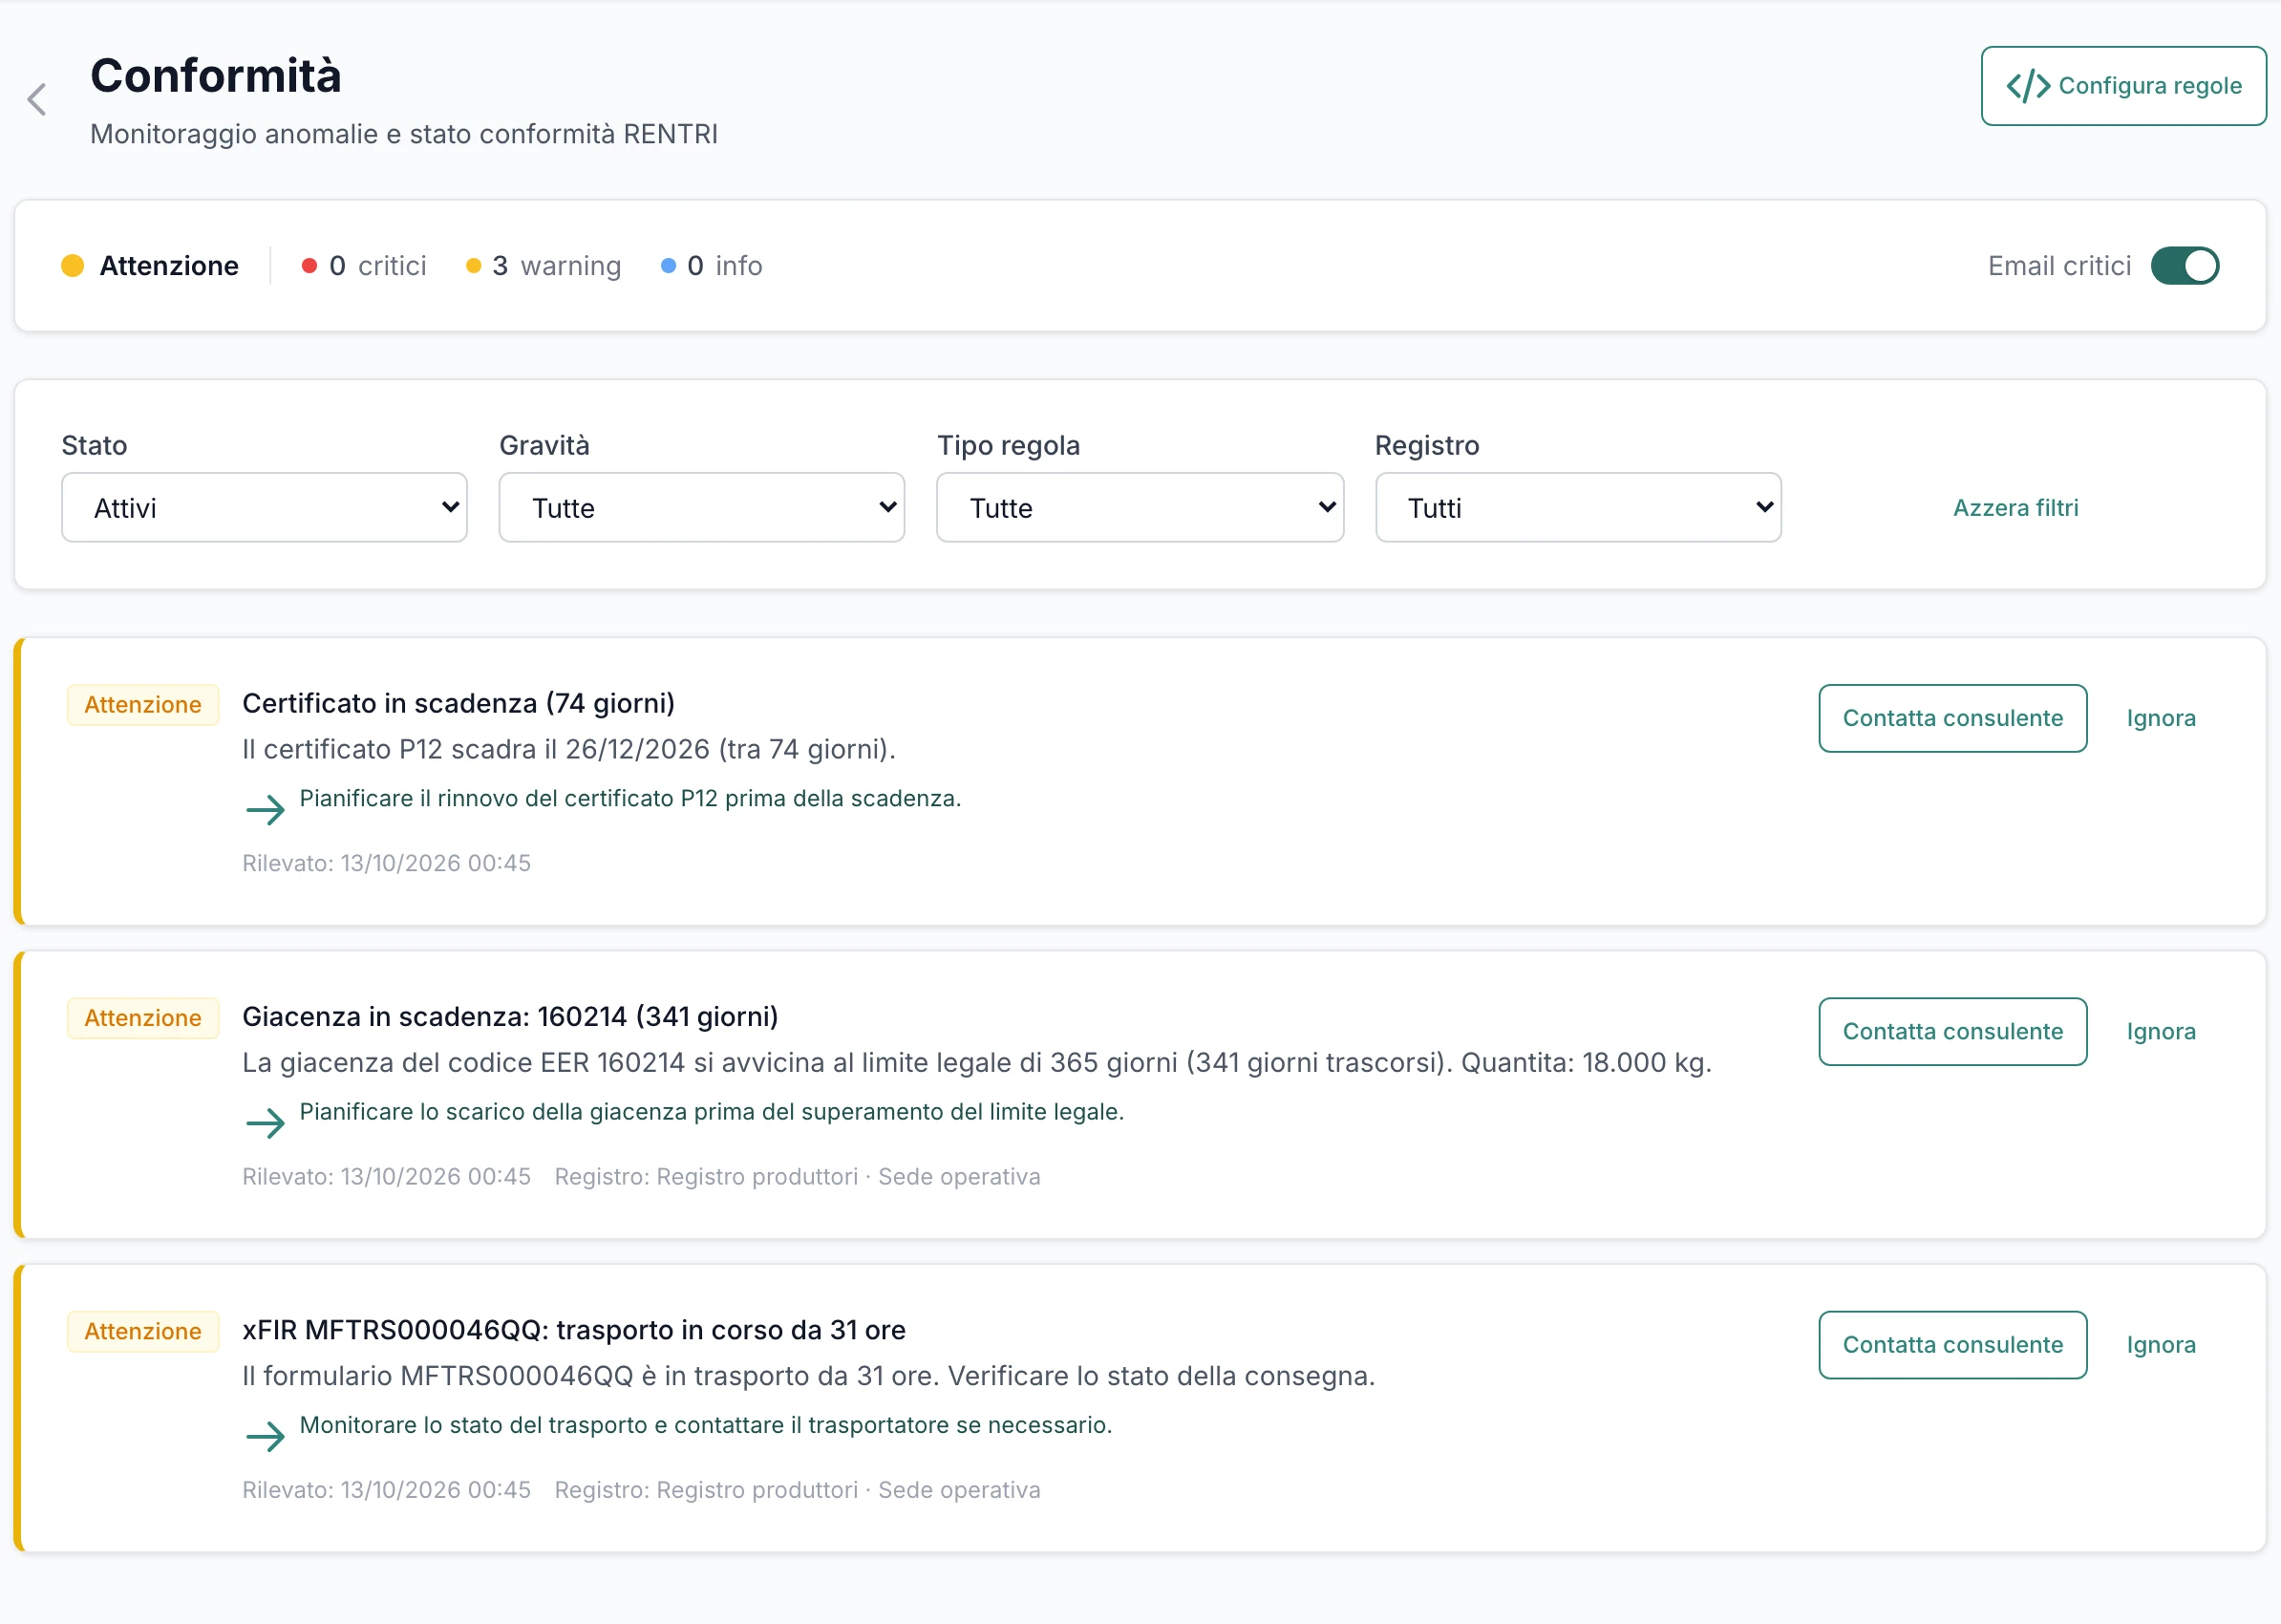This screenshot has width=2281, height=1624.
Task: Click the Attenzione badge on the giacenza alert
Action: 142,1018
